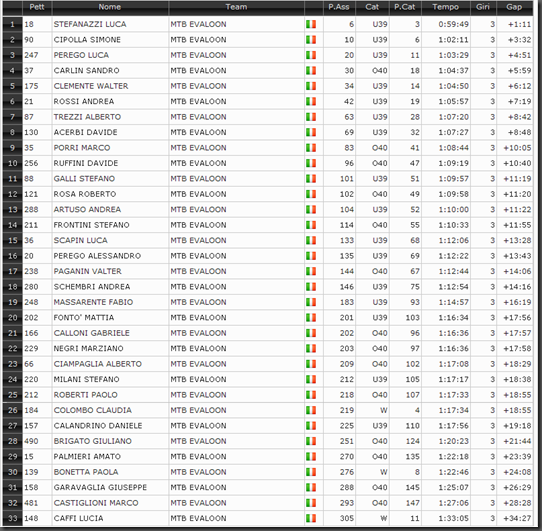
Task: Click flag icon next to CAFFI LUCIA
Action: pyautogui.click(x=311, y=518)
